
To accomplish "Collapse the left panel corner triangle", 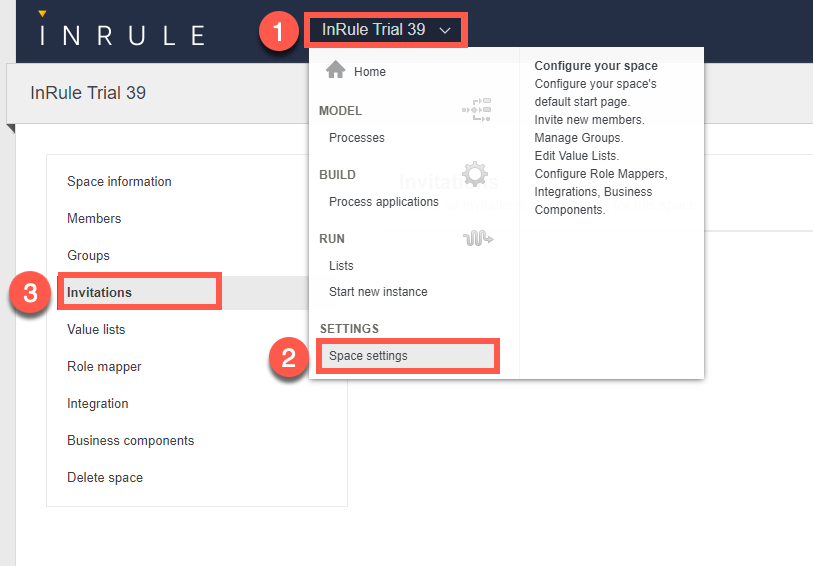I will coord(10,128).
